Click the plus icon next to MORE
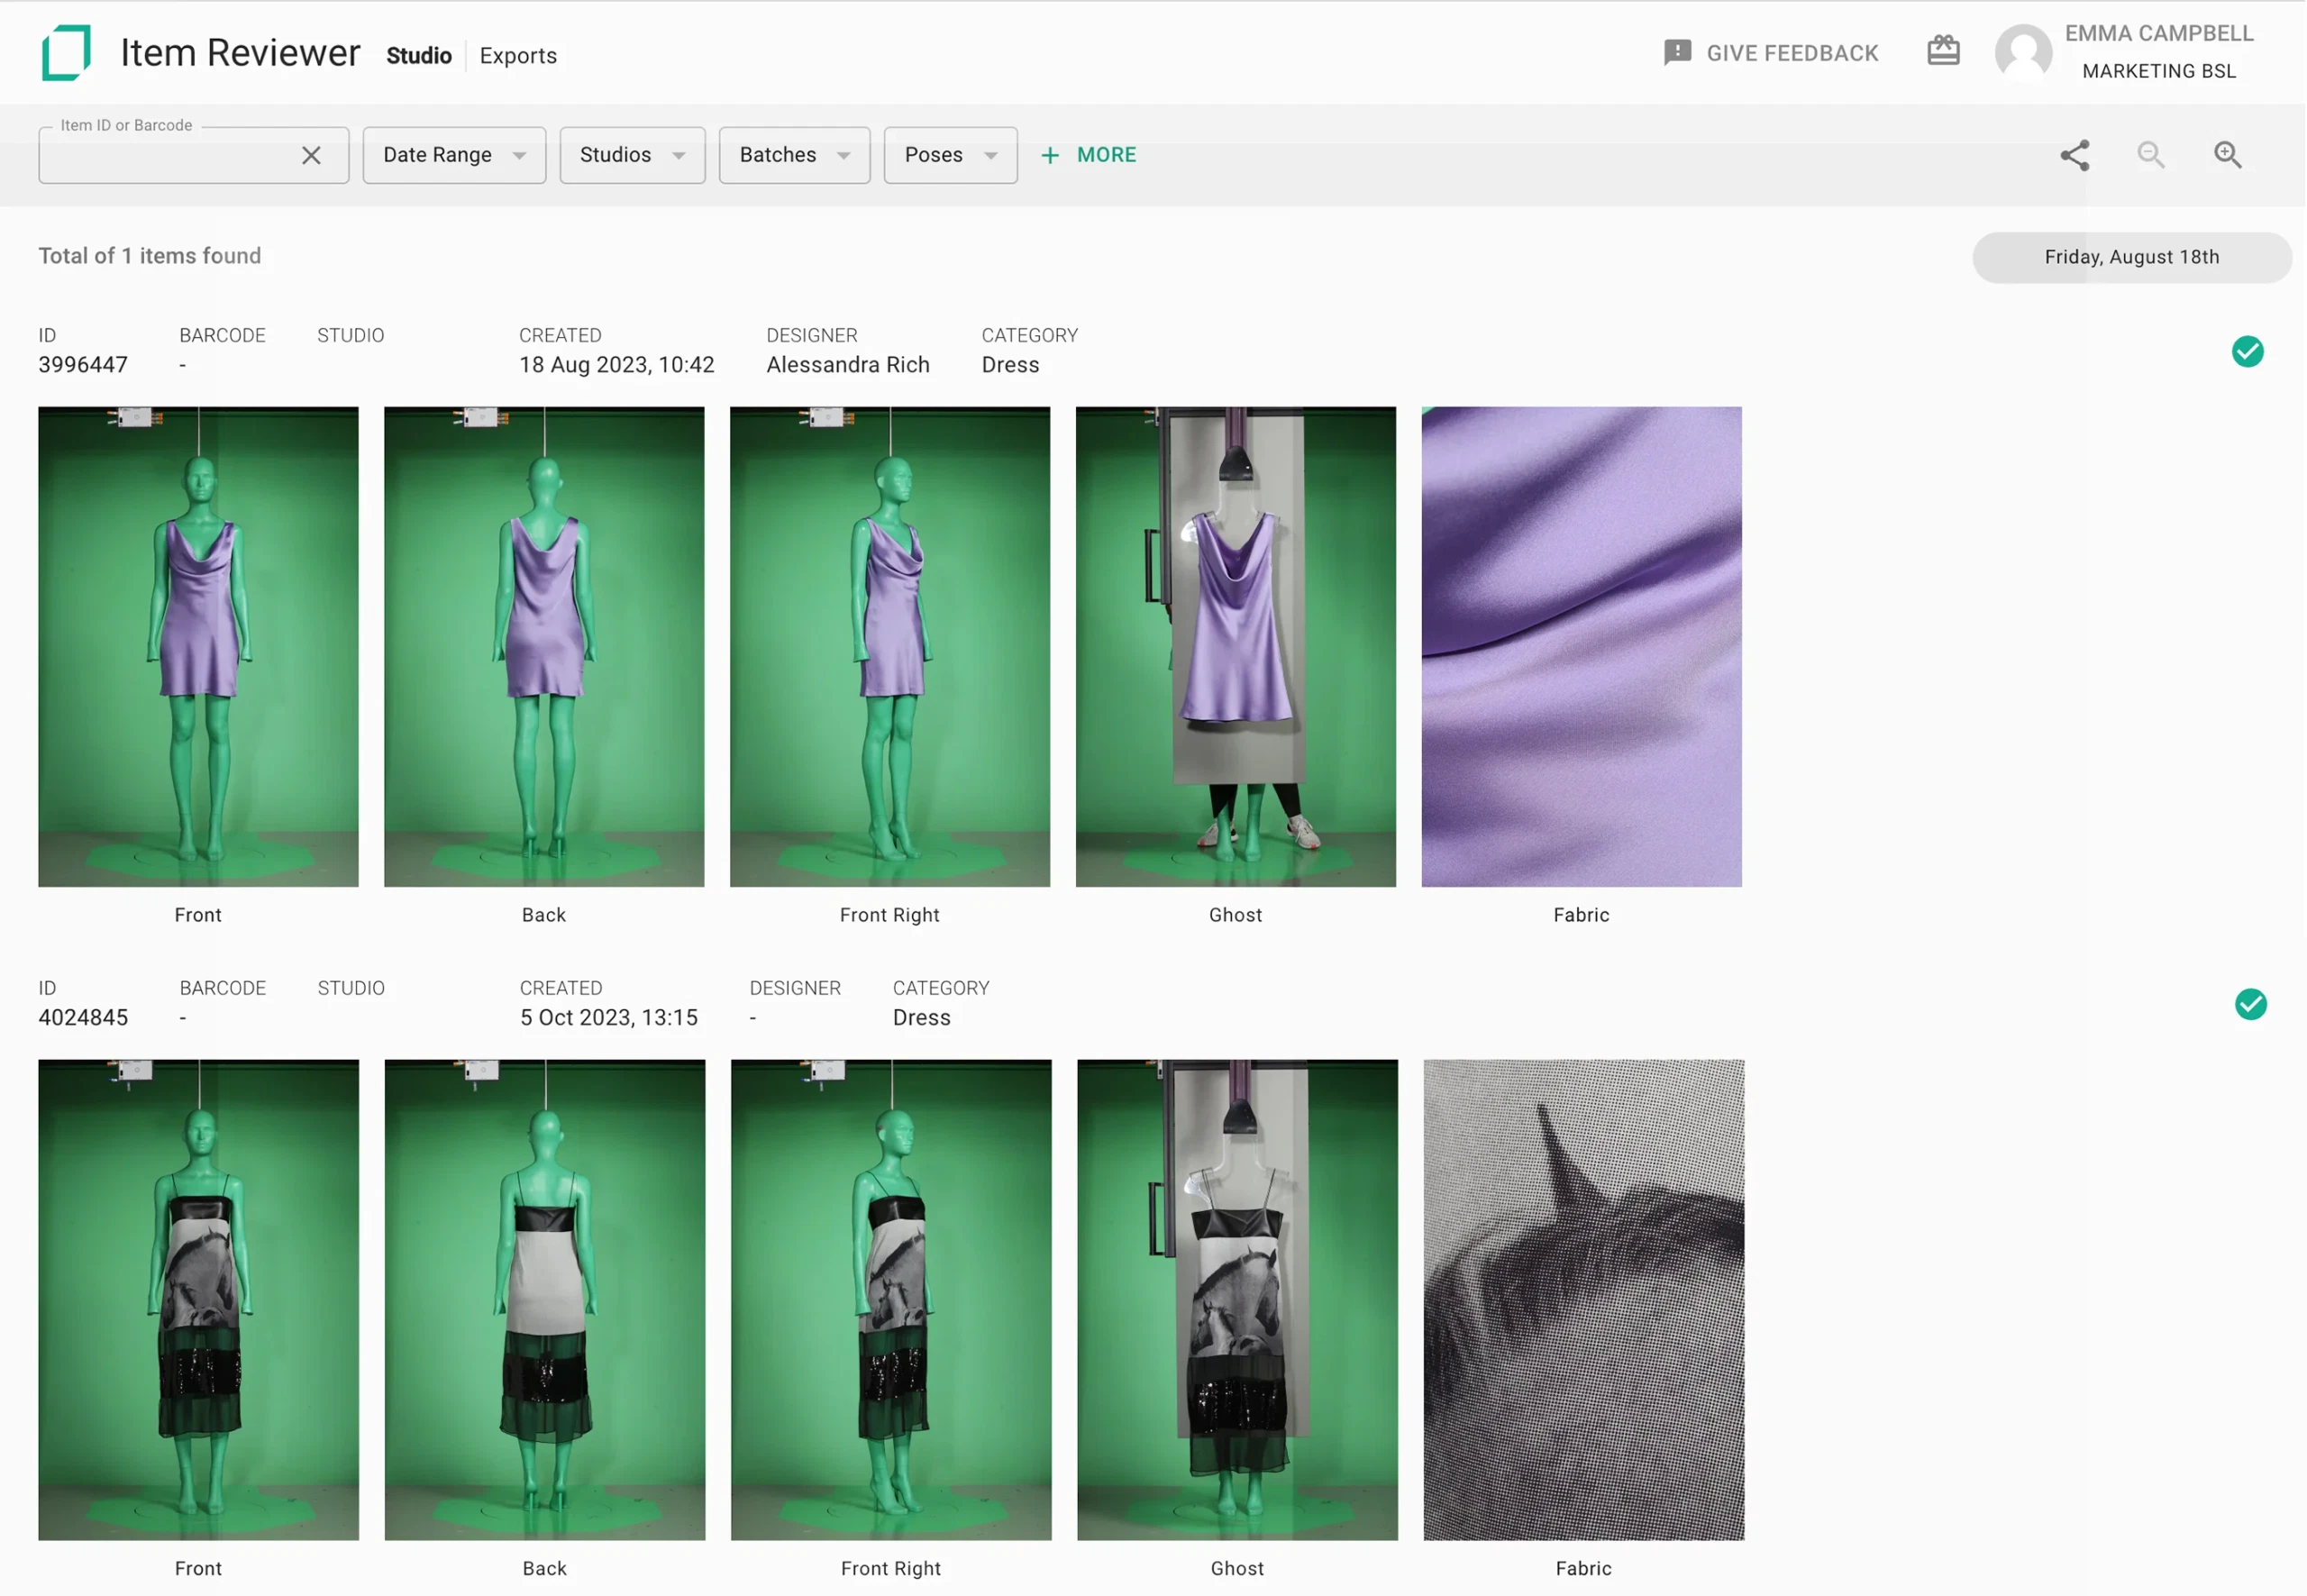 pos(1050,155)
